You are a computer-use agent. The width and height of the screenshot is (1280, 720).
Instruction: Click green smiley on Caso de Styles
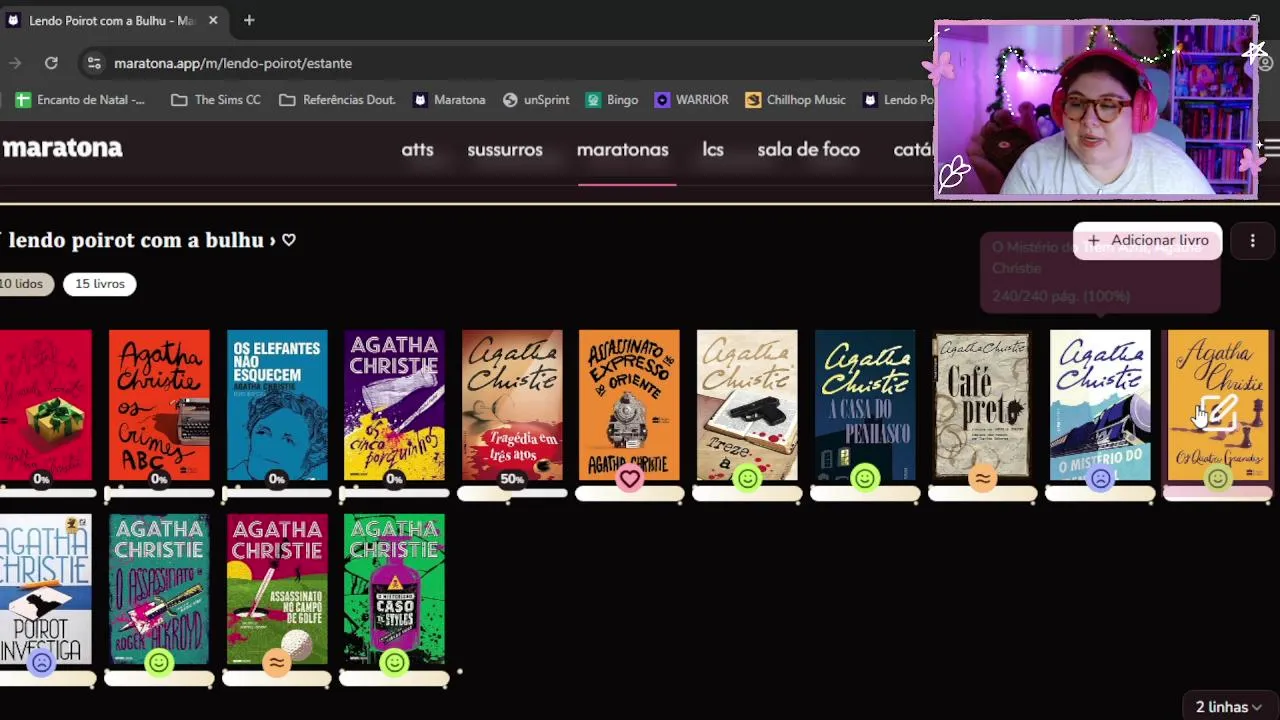pyautogui.click(x=394, y=663)
